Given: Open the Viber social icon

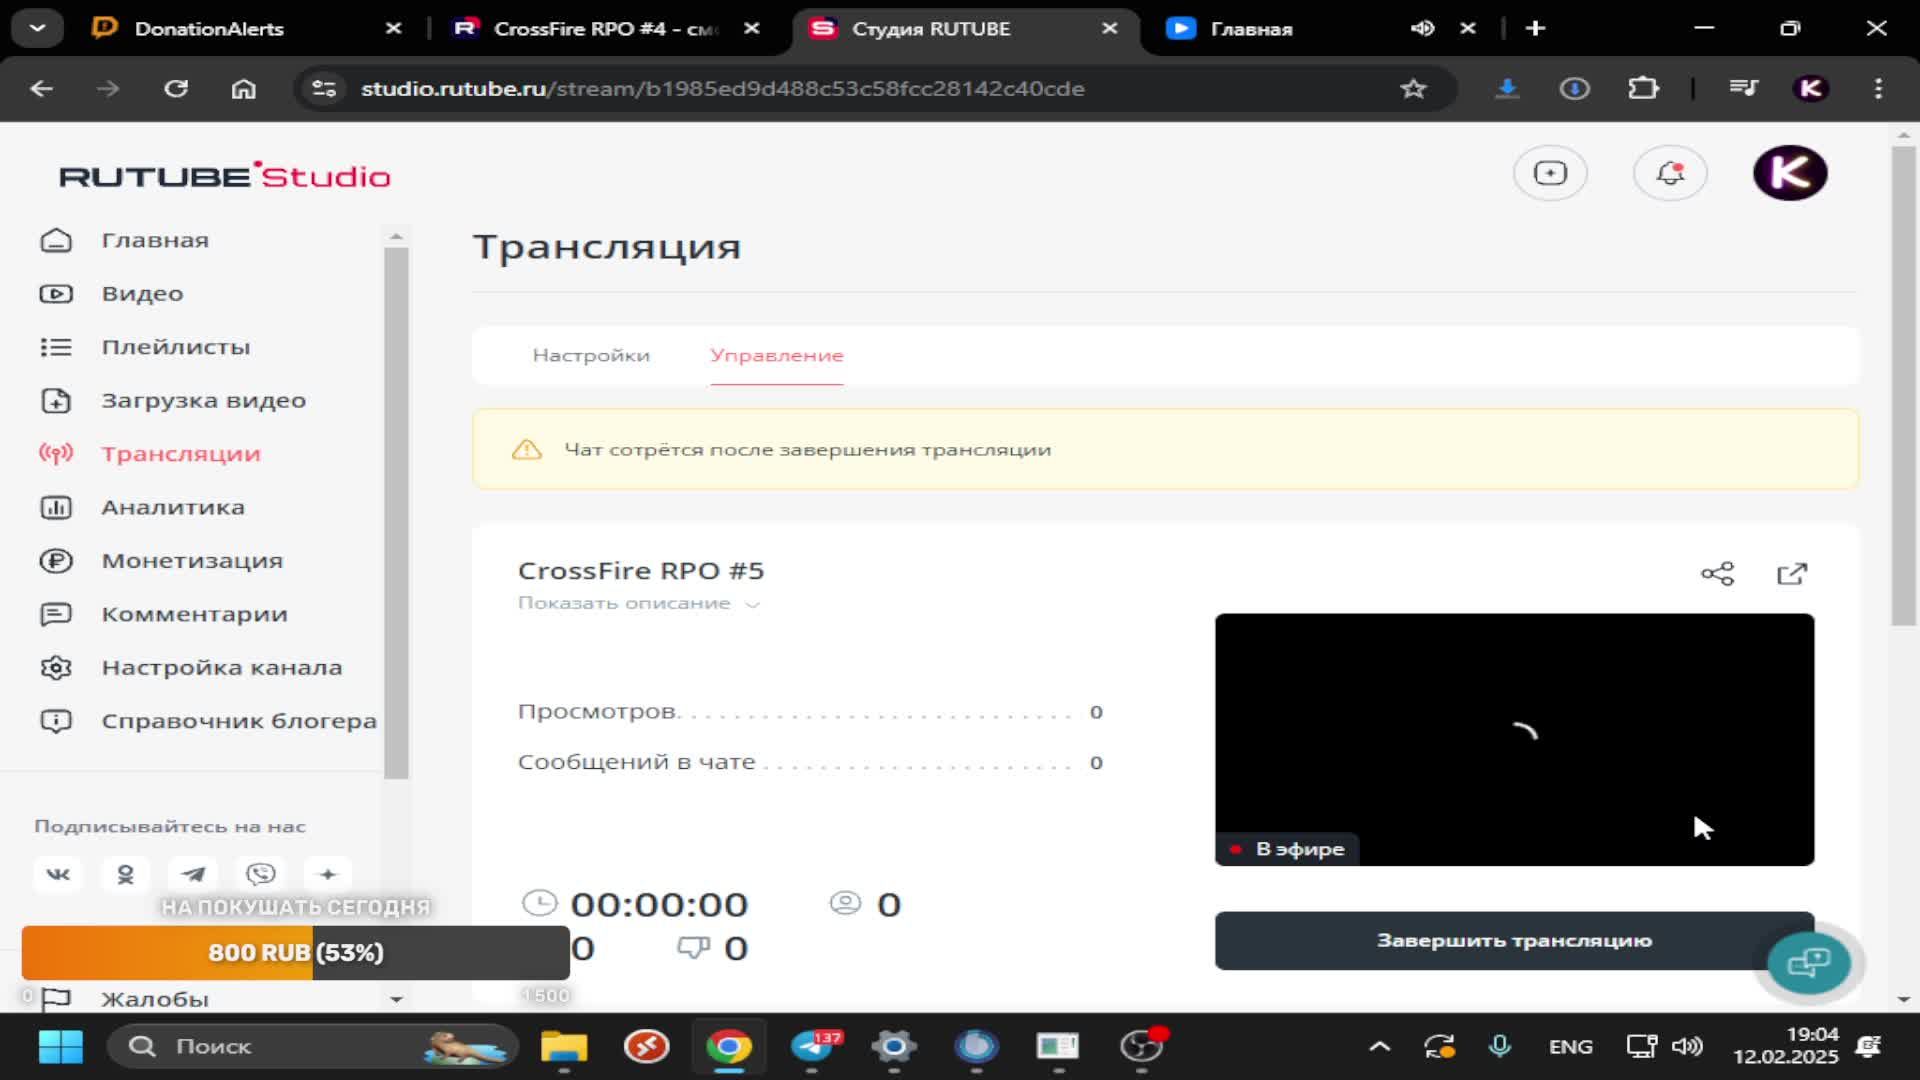Looking at the screenshot, I should (260, 874).
